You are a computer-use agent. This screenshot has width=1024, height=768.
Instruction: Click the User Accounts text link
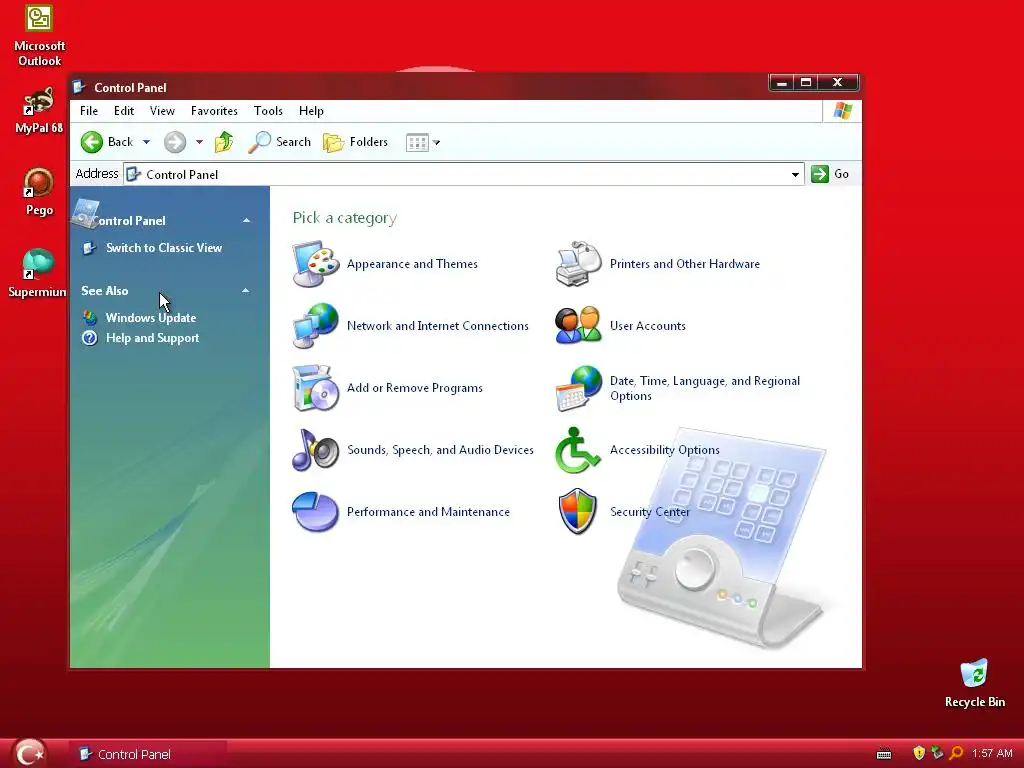point(648,326)
